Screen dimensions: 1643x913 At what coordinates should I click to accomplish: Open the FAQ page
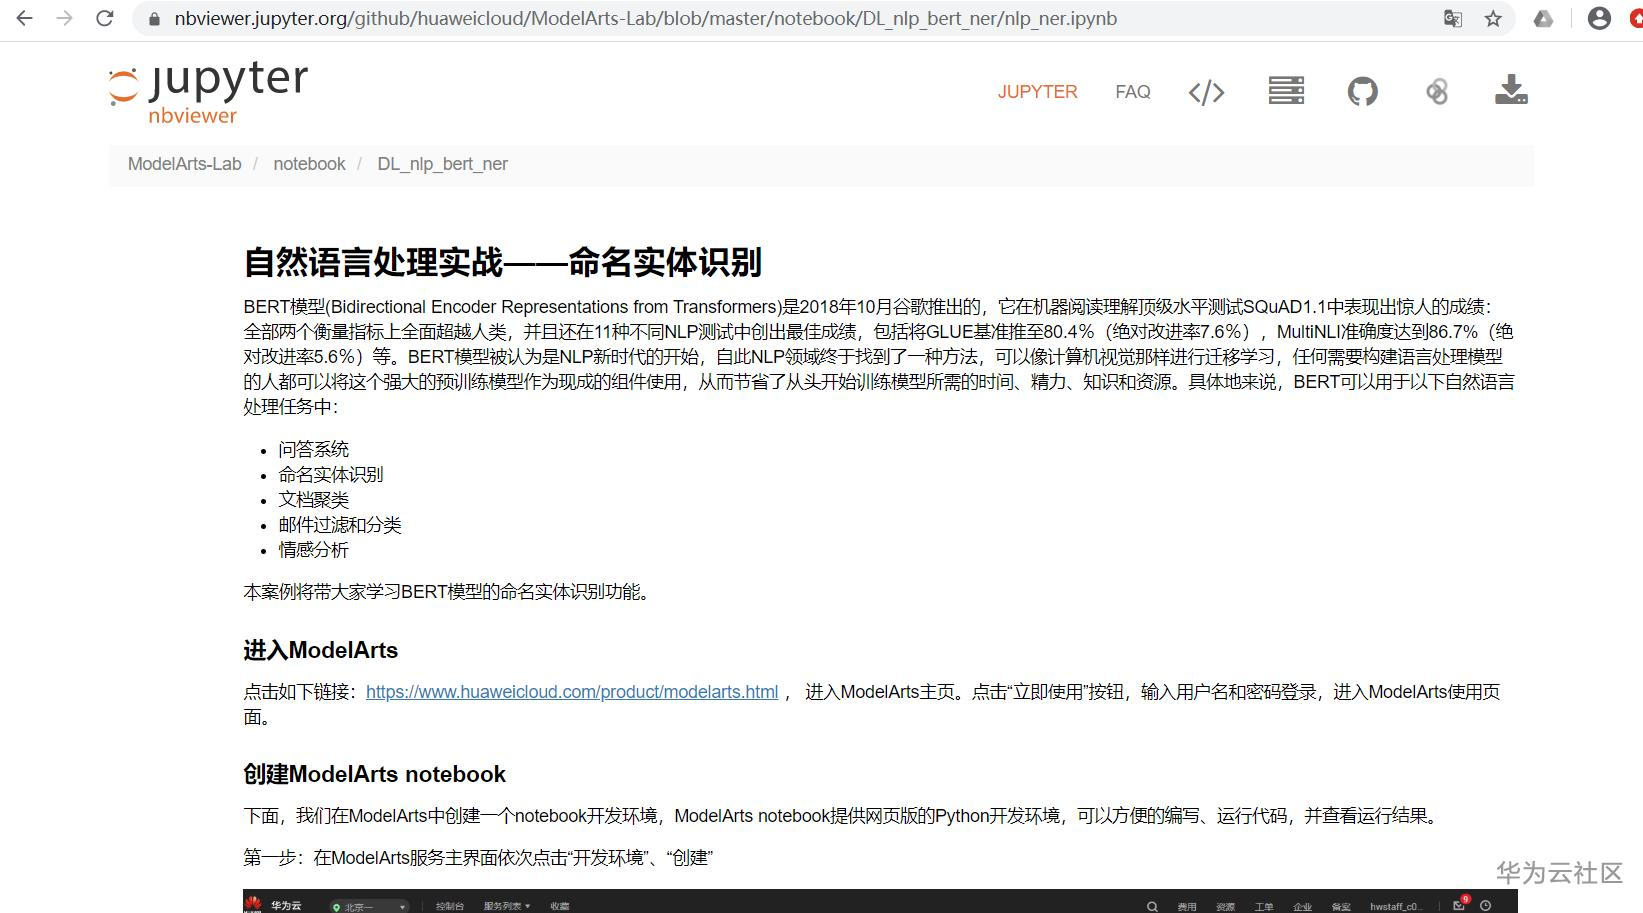(1132, 91)
